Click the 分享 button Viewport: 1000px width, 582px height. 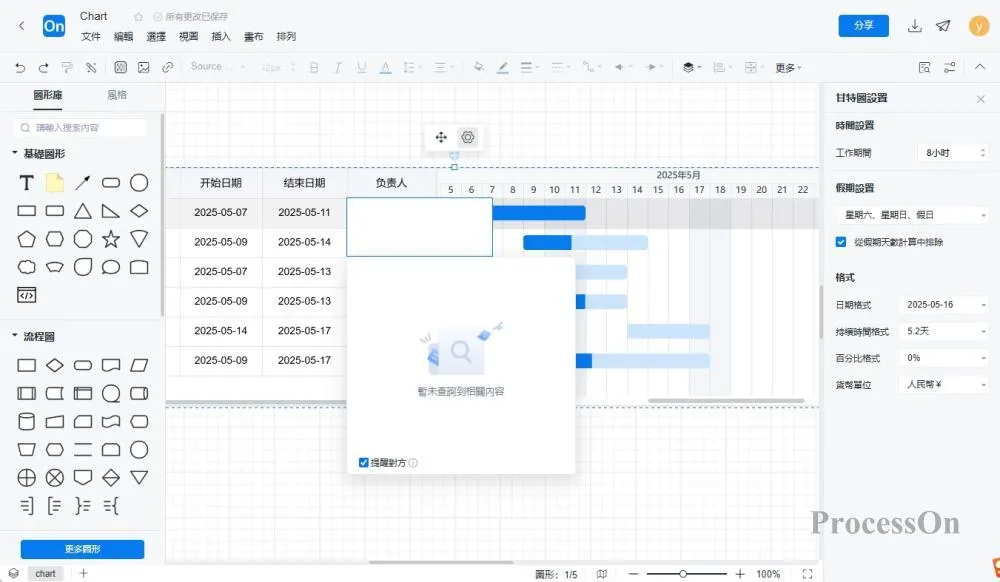tap(864, 25)
